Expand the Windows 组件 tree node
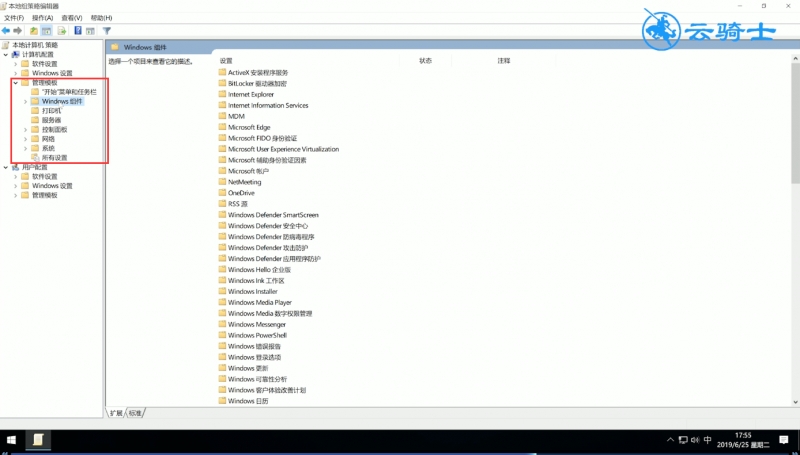This screenshot has width=800, height=455. [25, 102]
